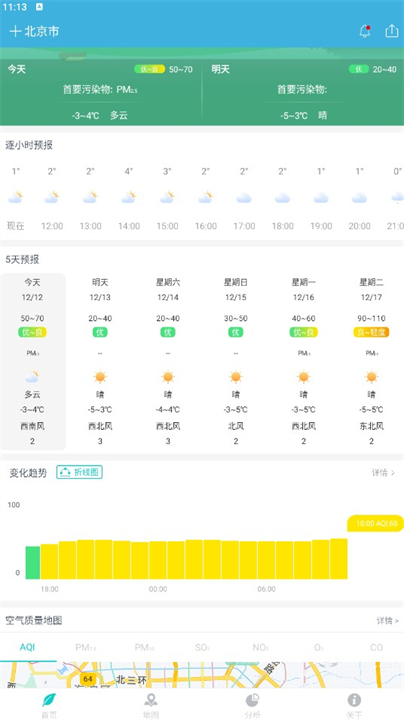
Task: Tap the 20:00 cloud icon
Action: [x=359, y=198]
